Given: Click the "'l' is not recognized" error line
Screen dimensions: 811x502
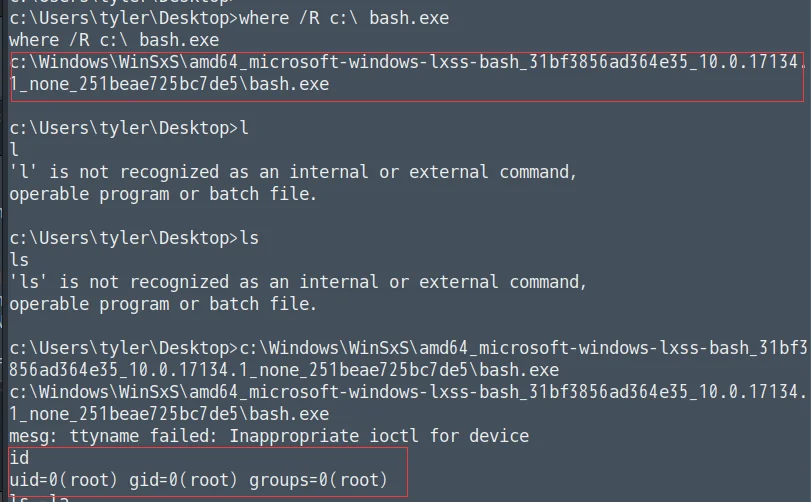Looking at the screenshot, I should click(x=293, y=172).
